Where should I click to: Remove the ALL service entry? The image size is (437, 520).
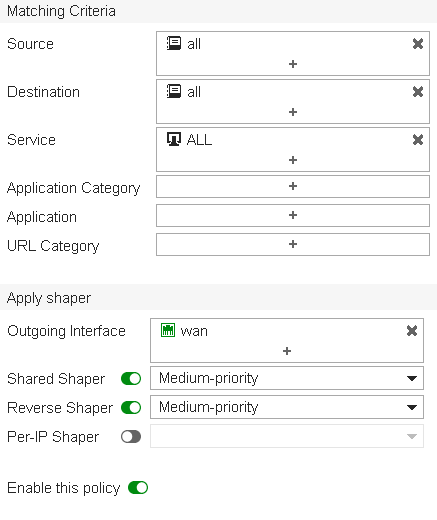[x=418, y=140]
